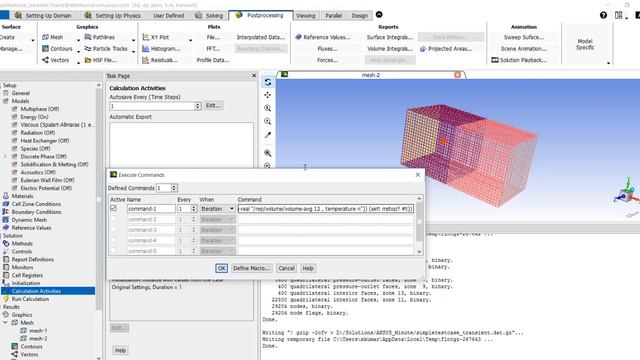Open the Mesh graphics tool
Image resolution: width=640 pixels, height=360 pixels.
tap(53, 37)
